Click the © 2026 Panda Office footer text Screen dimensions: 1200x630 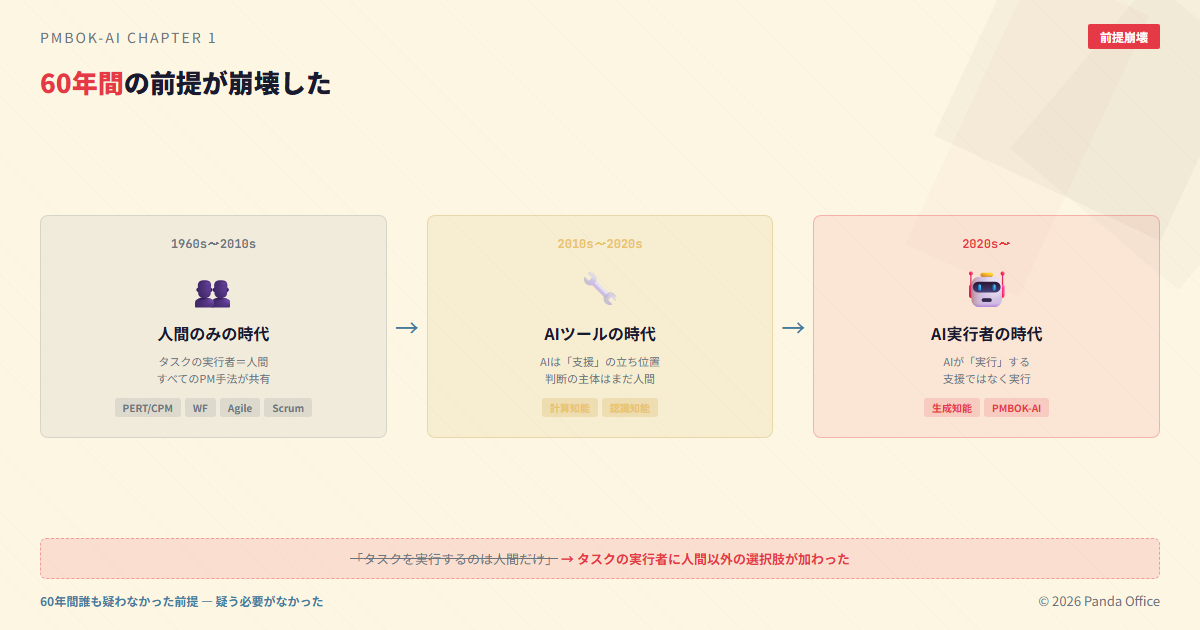tap(1098, 601)
